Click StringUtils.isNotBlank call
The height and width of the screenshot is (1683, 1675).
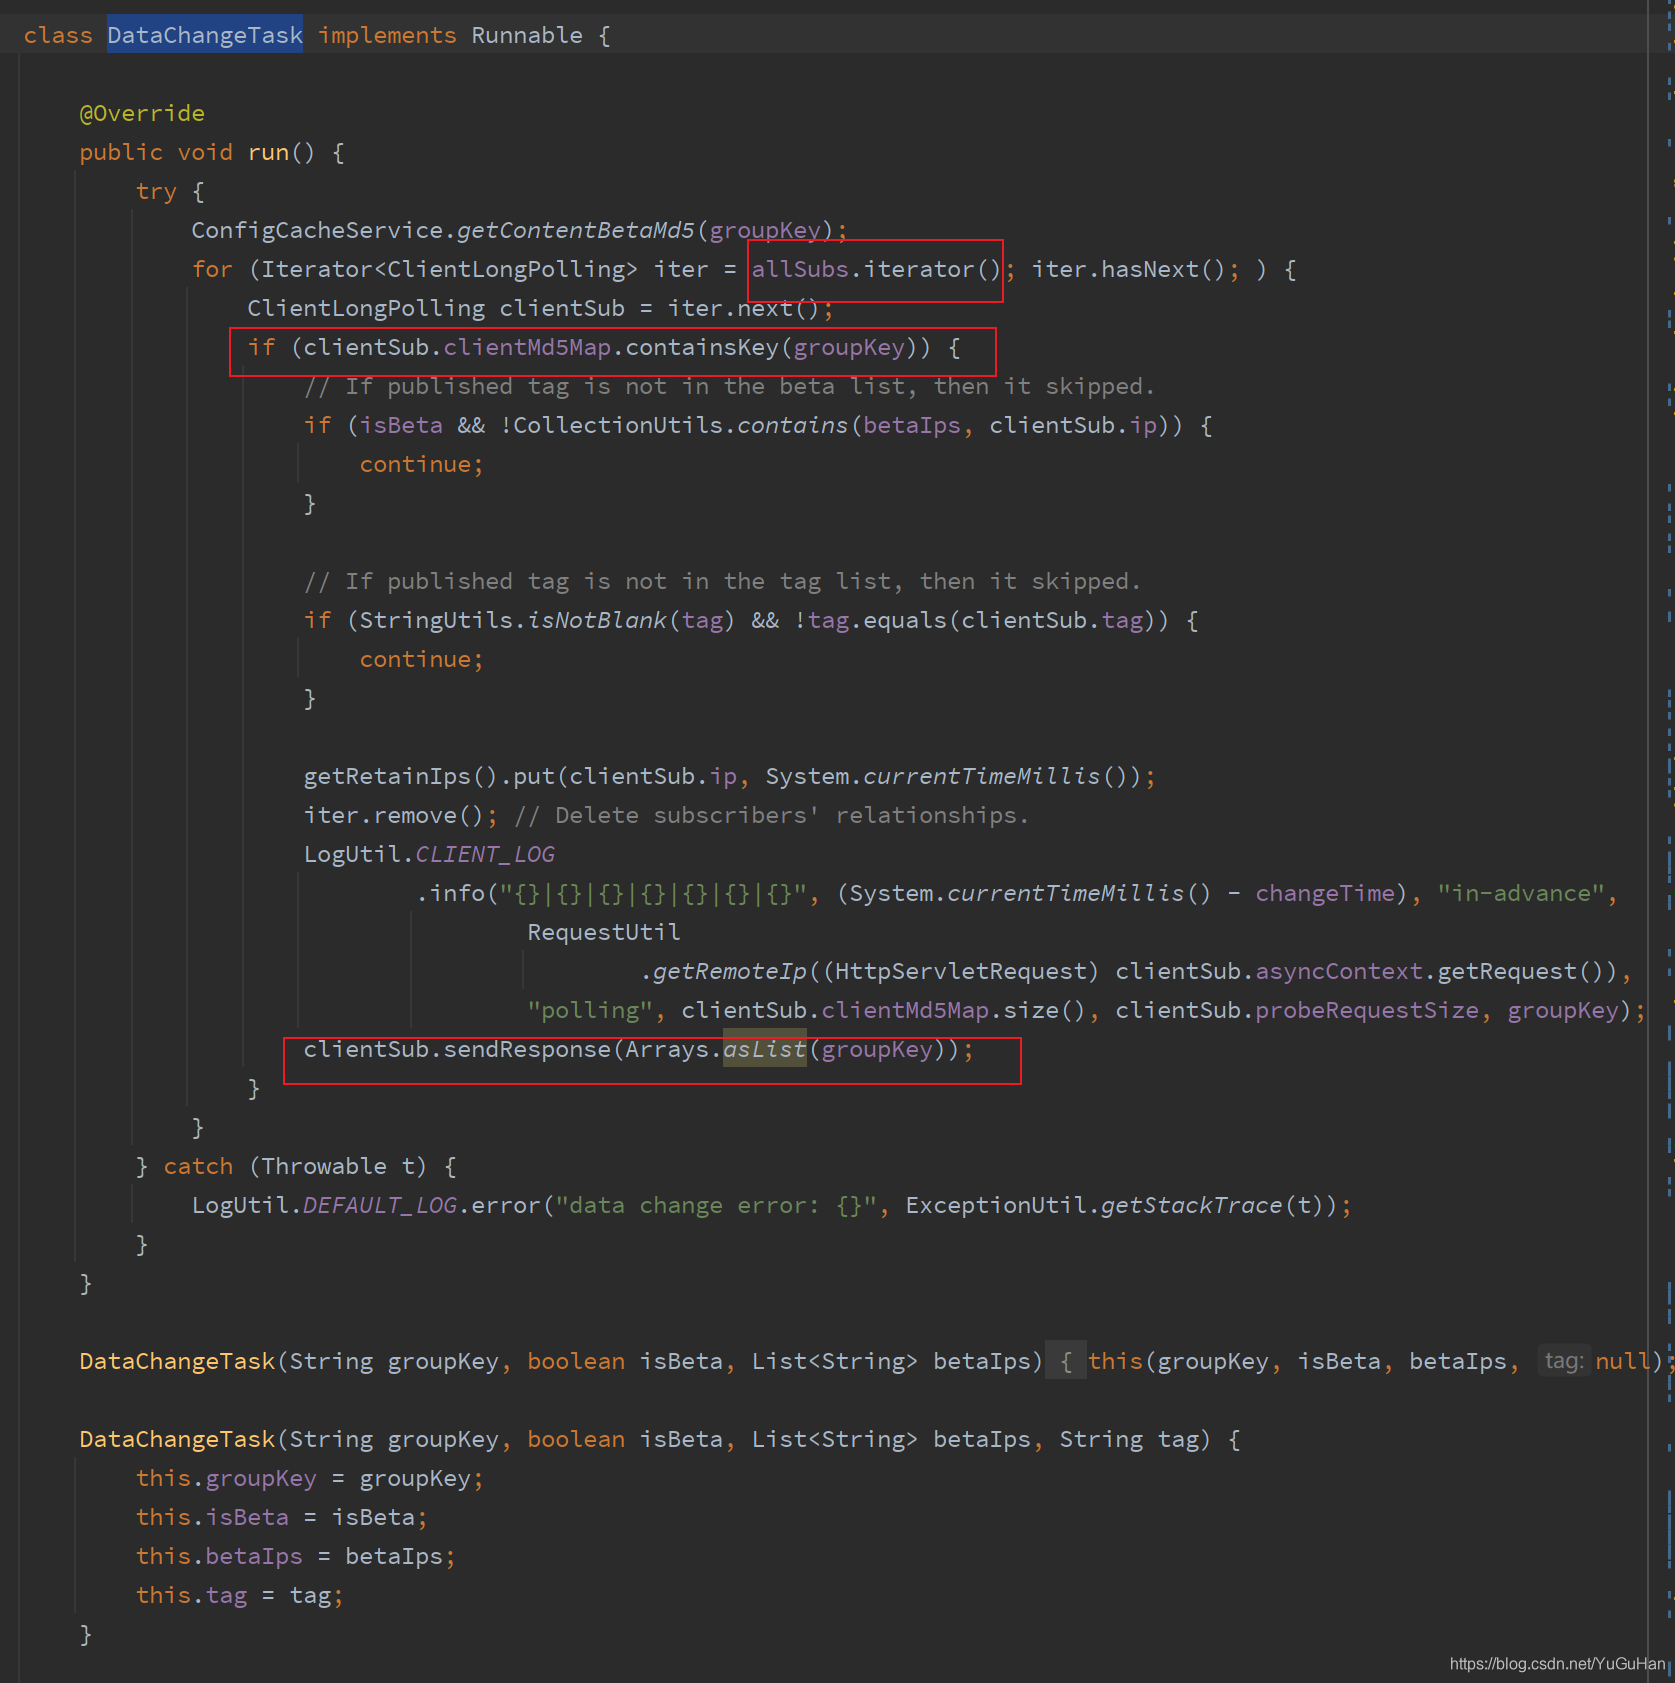coord(513,620)
